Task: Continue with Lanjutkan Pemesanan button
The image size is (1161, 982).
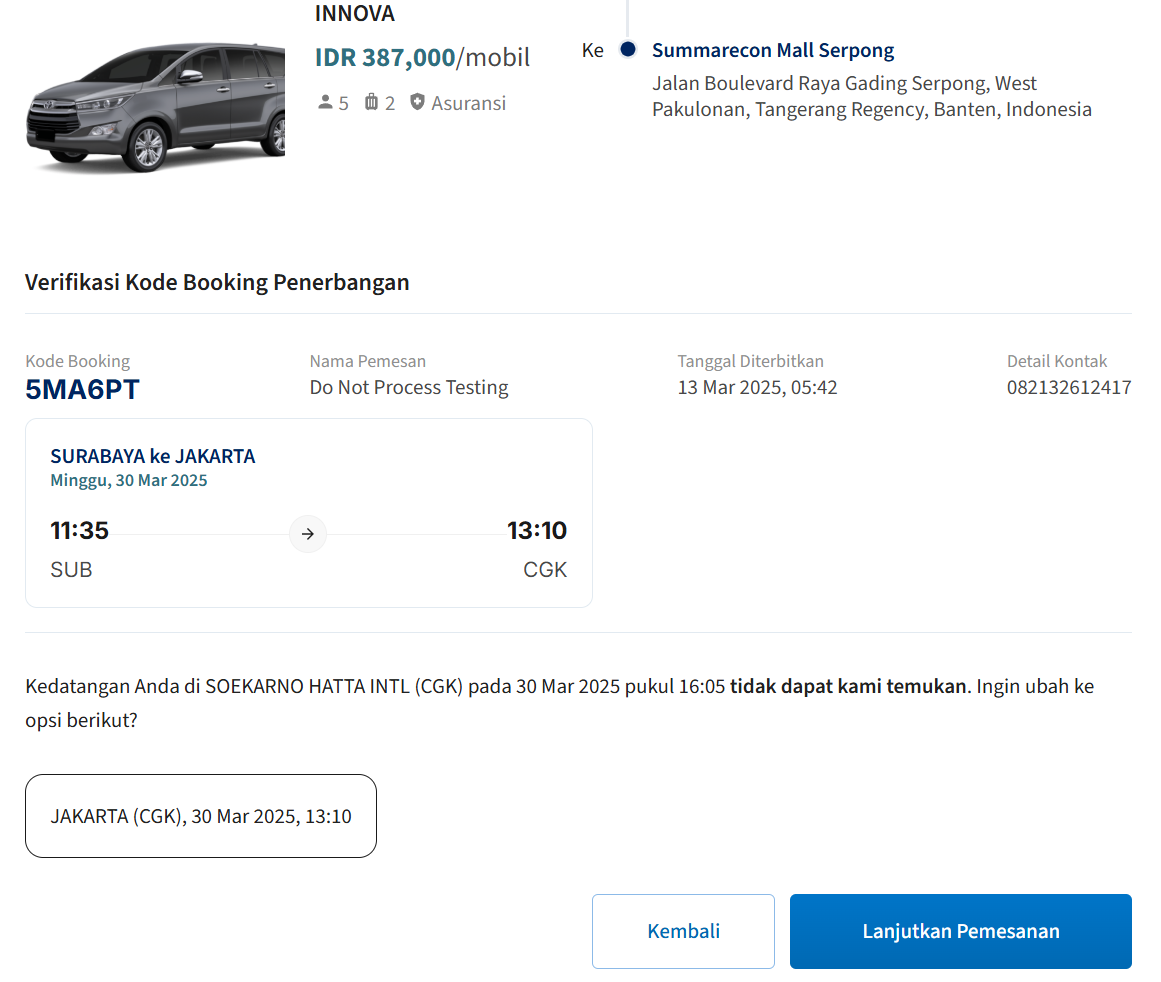Action: [960, 931]
